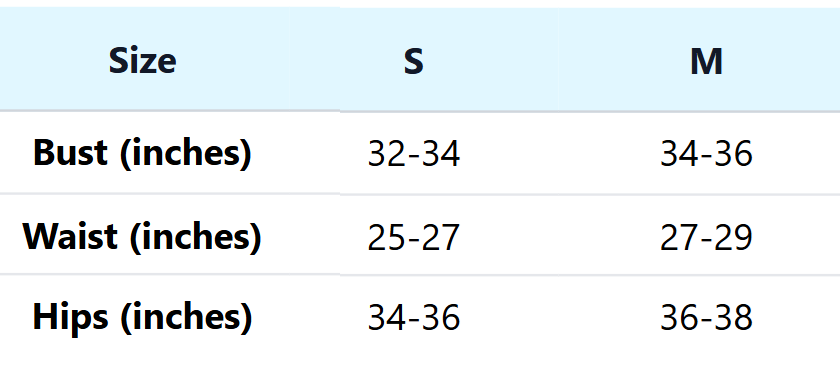Click the Hips (inches) row label
This screenshot has height=388, width=840.
[142, 317]
